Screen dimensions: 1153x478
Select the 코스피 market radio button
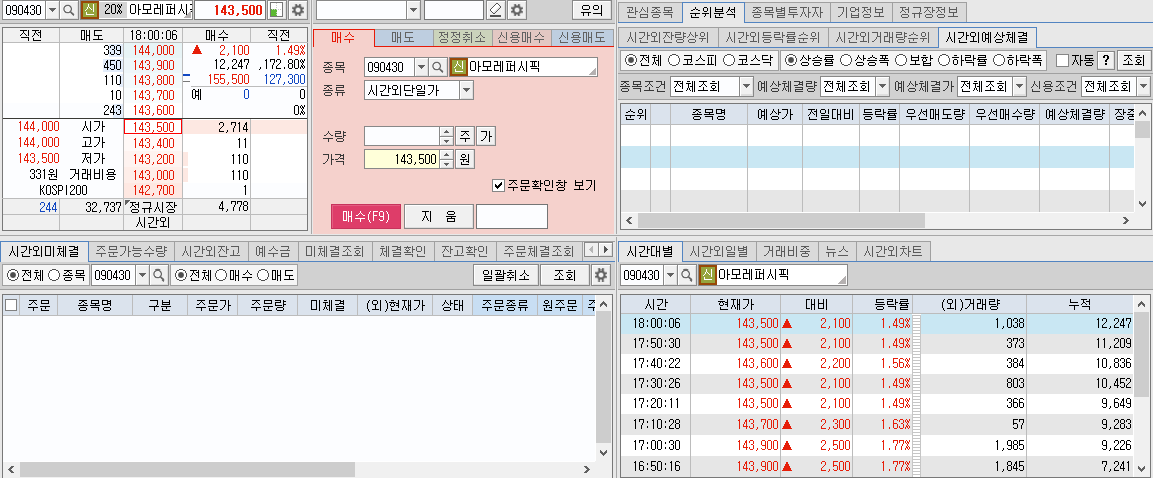click(x=674, y=60)
